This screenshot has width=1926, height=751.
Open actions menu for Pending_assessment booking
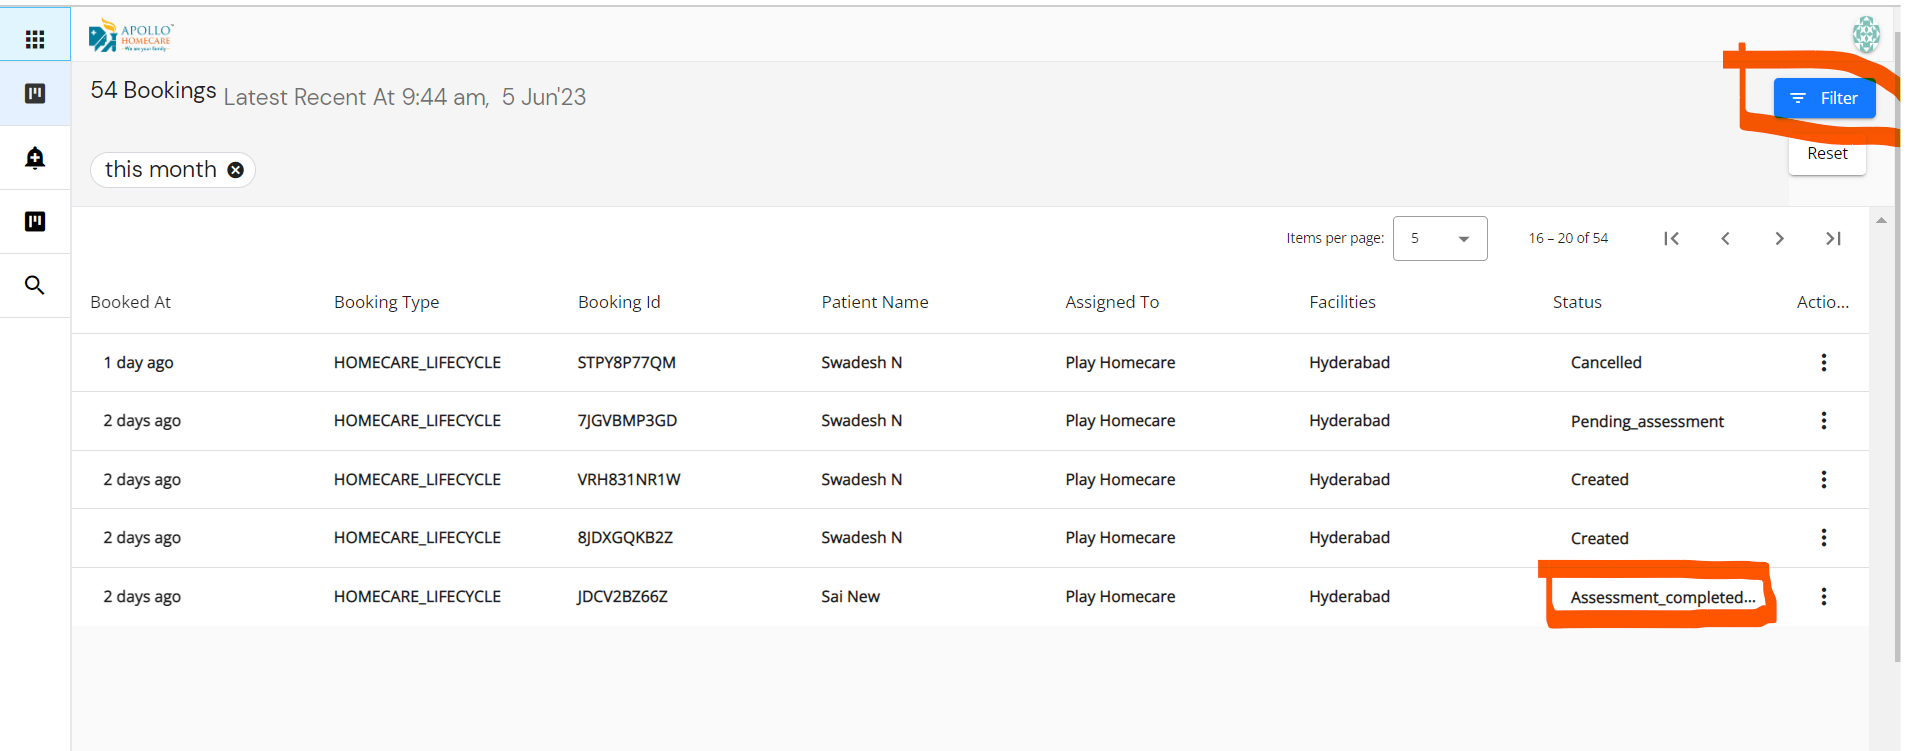[x=1823, y=420]
